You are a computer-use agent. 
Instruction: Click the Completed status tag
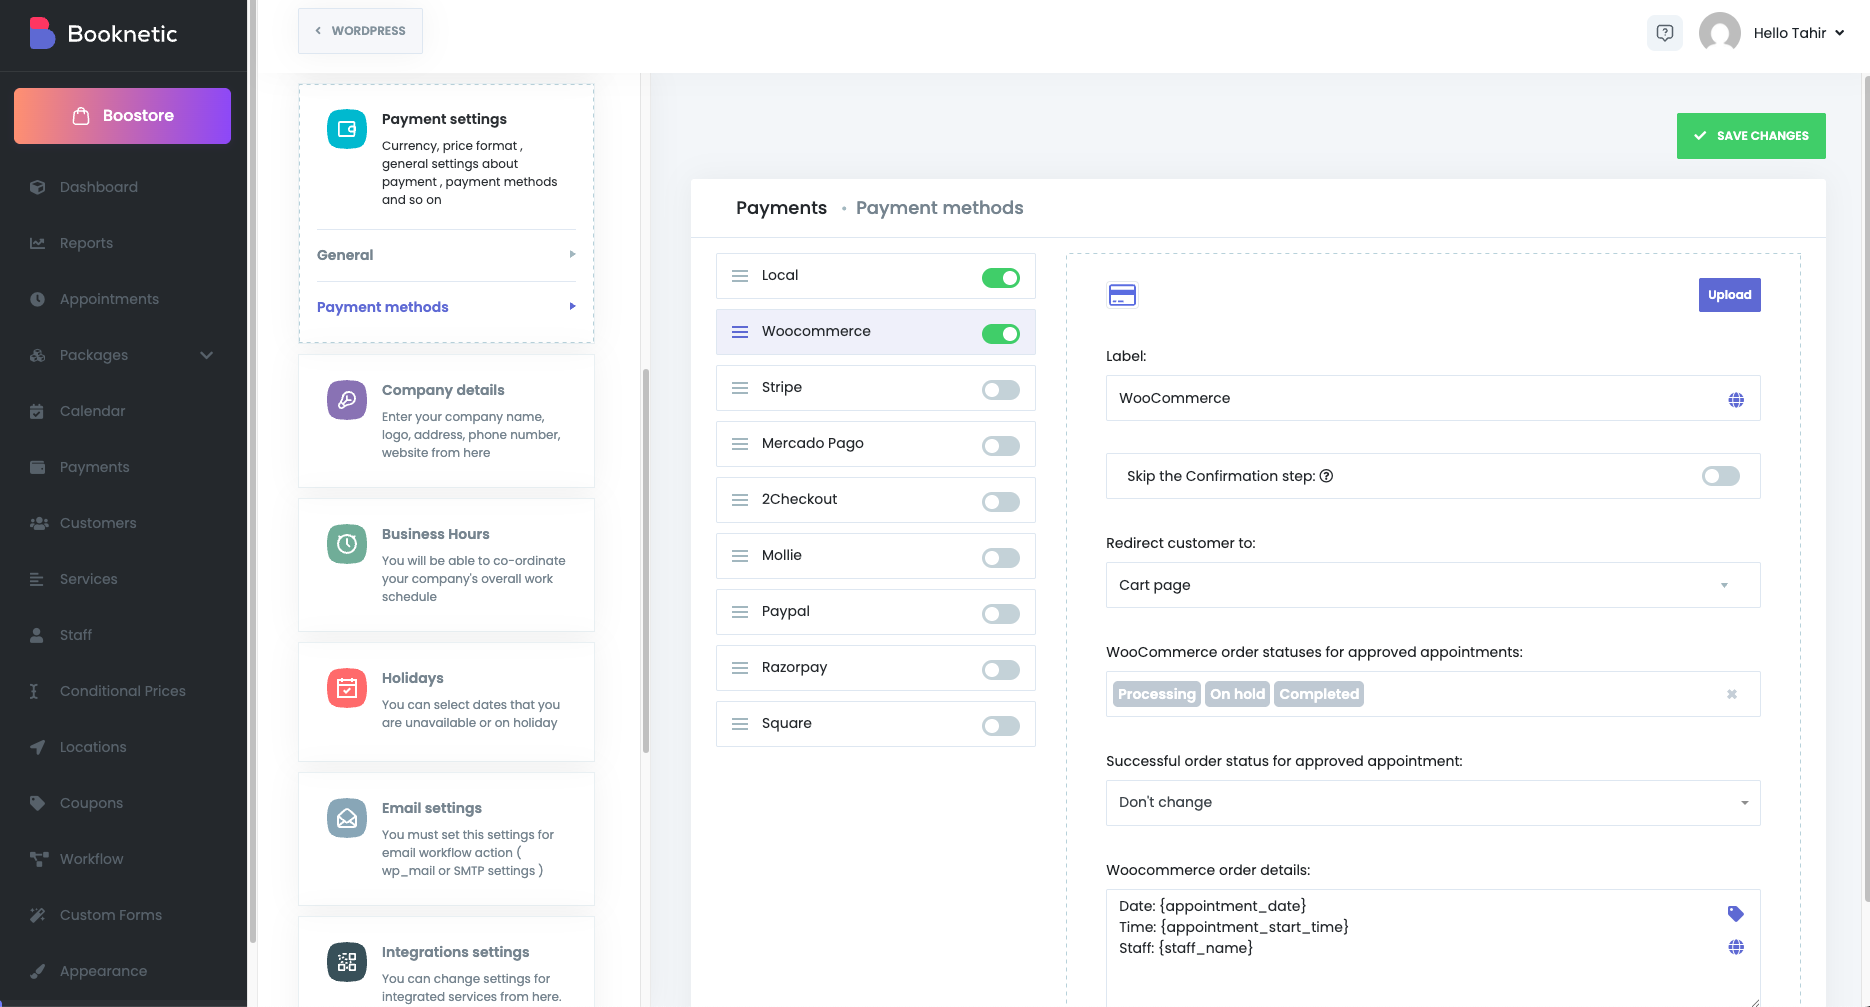1319,694
